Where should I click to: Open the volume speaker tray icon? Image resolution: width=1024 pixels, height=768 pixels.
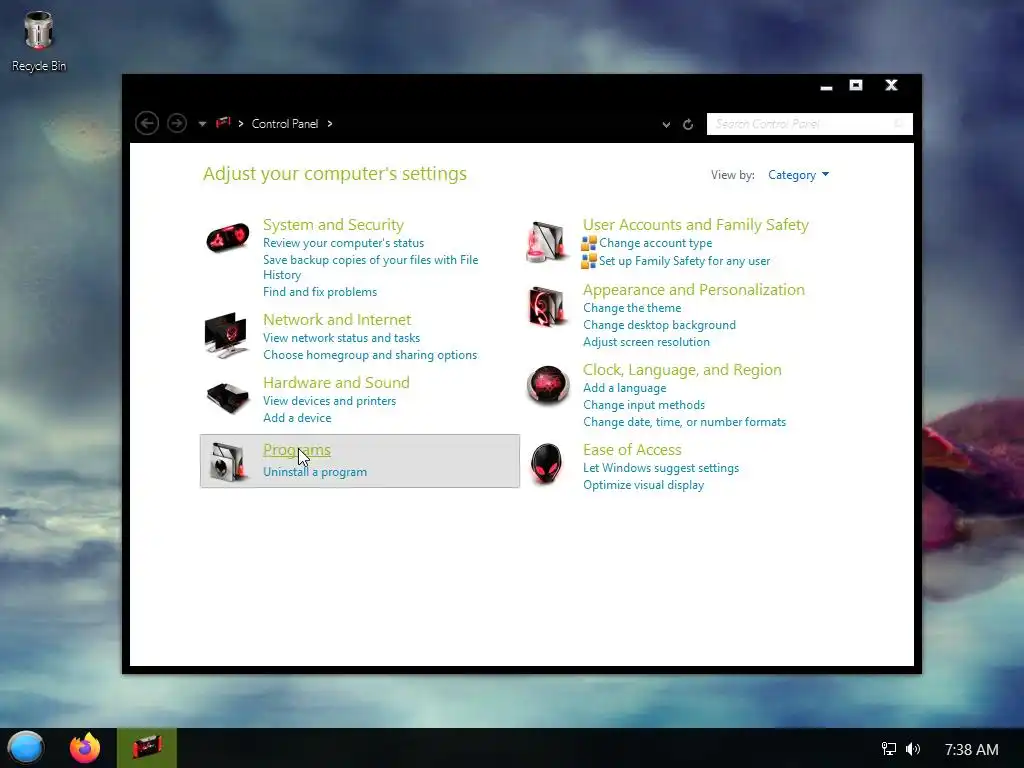coord(913,749)
